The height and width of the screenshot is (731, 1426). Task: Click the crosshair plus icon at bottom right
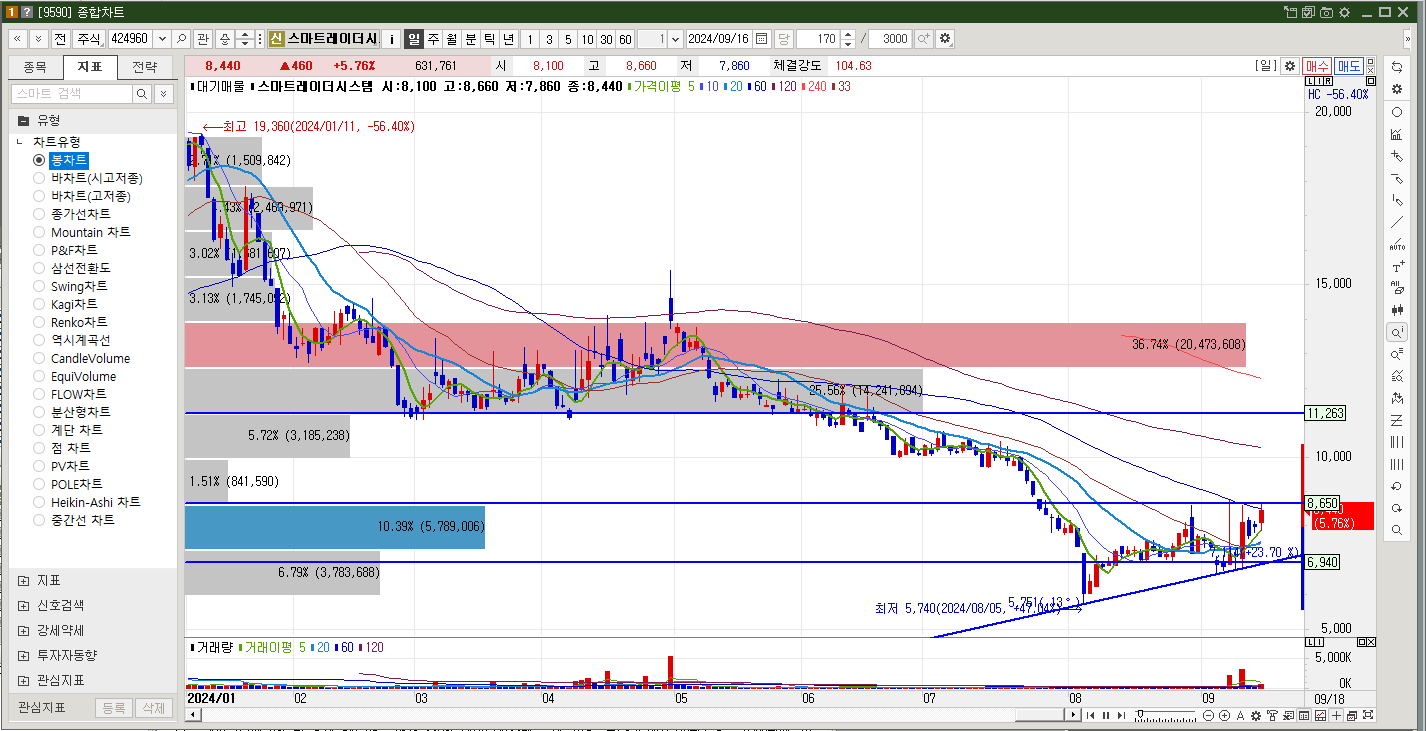(1335, 715)
